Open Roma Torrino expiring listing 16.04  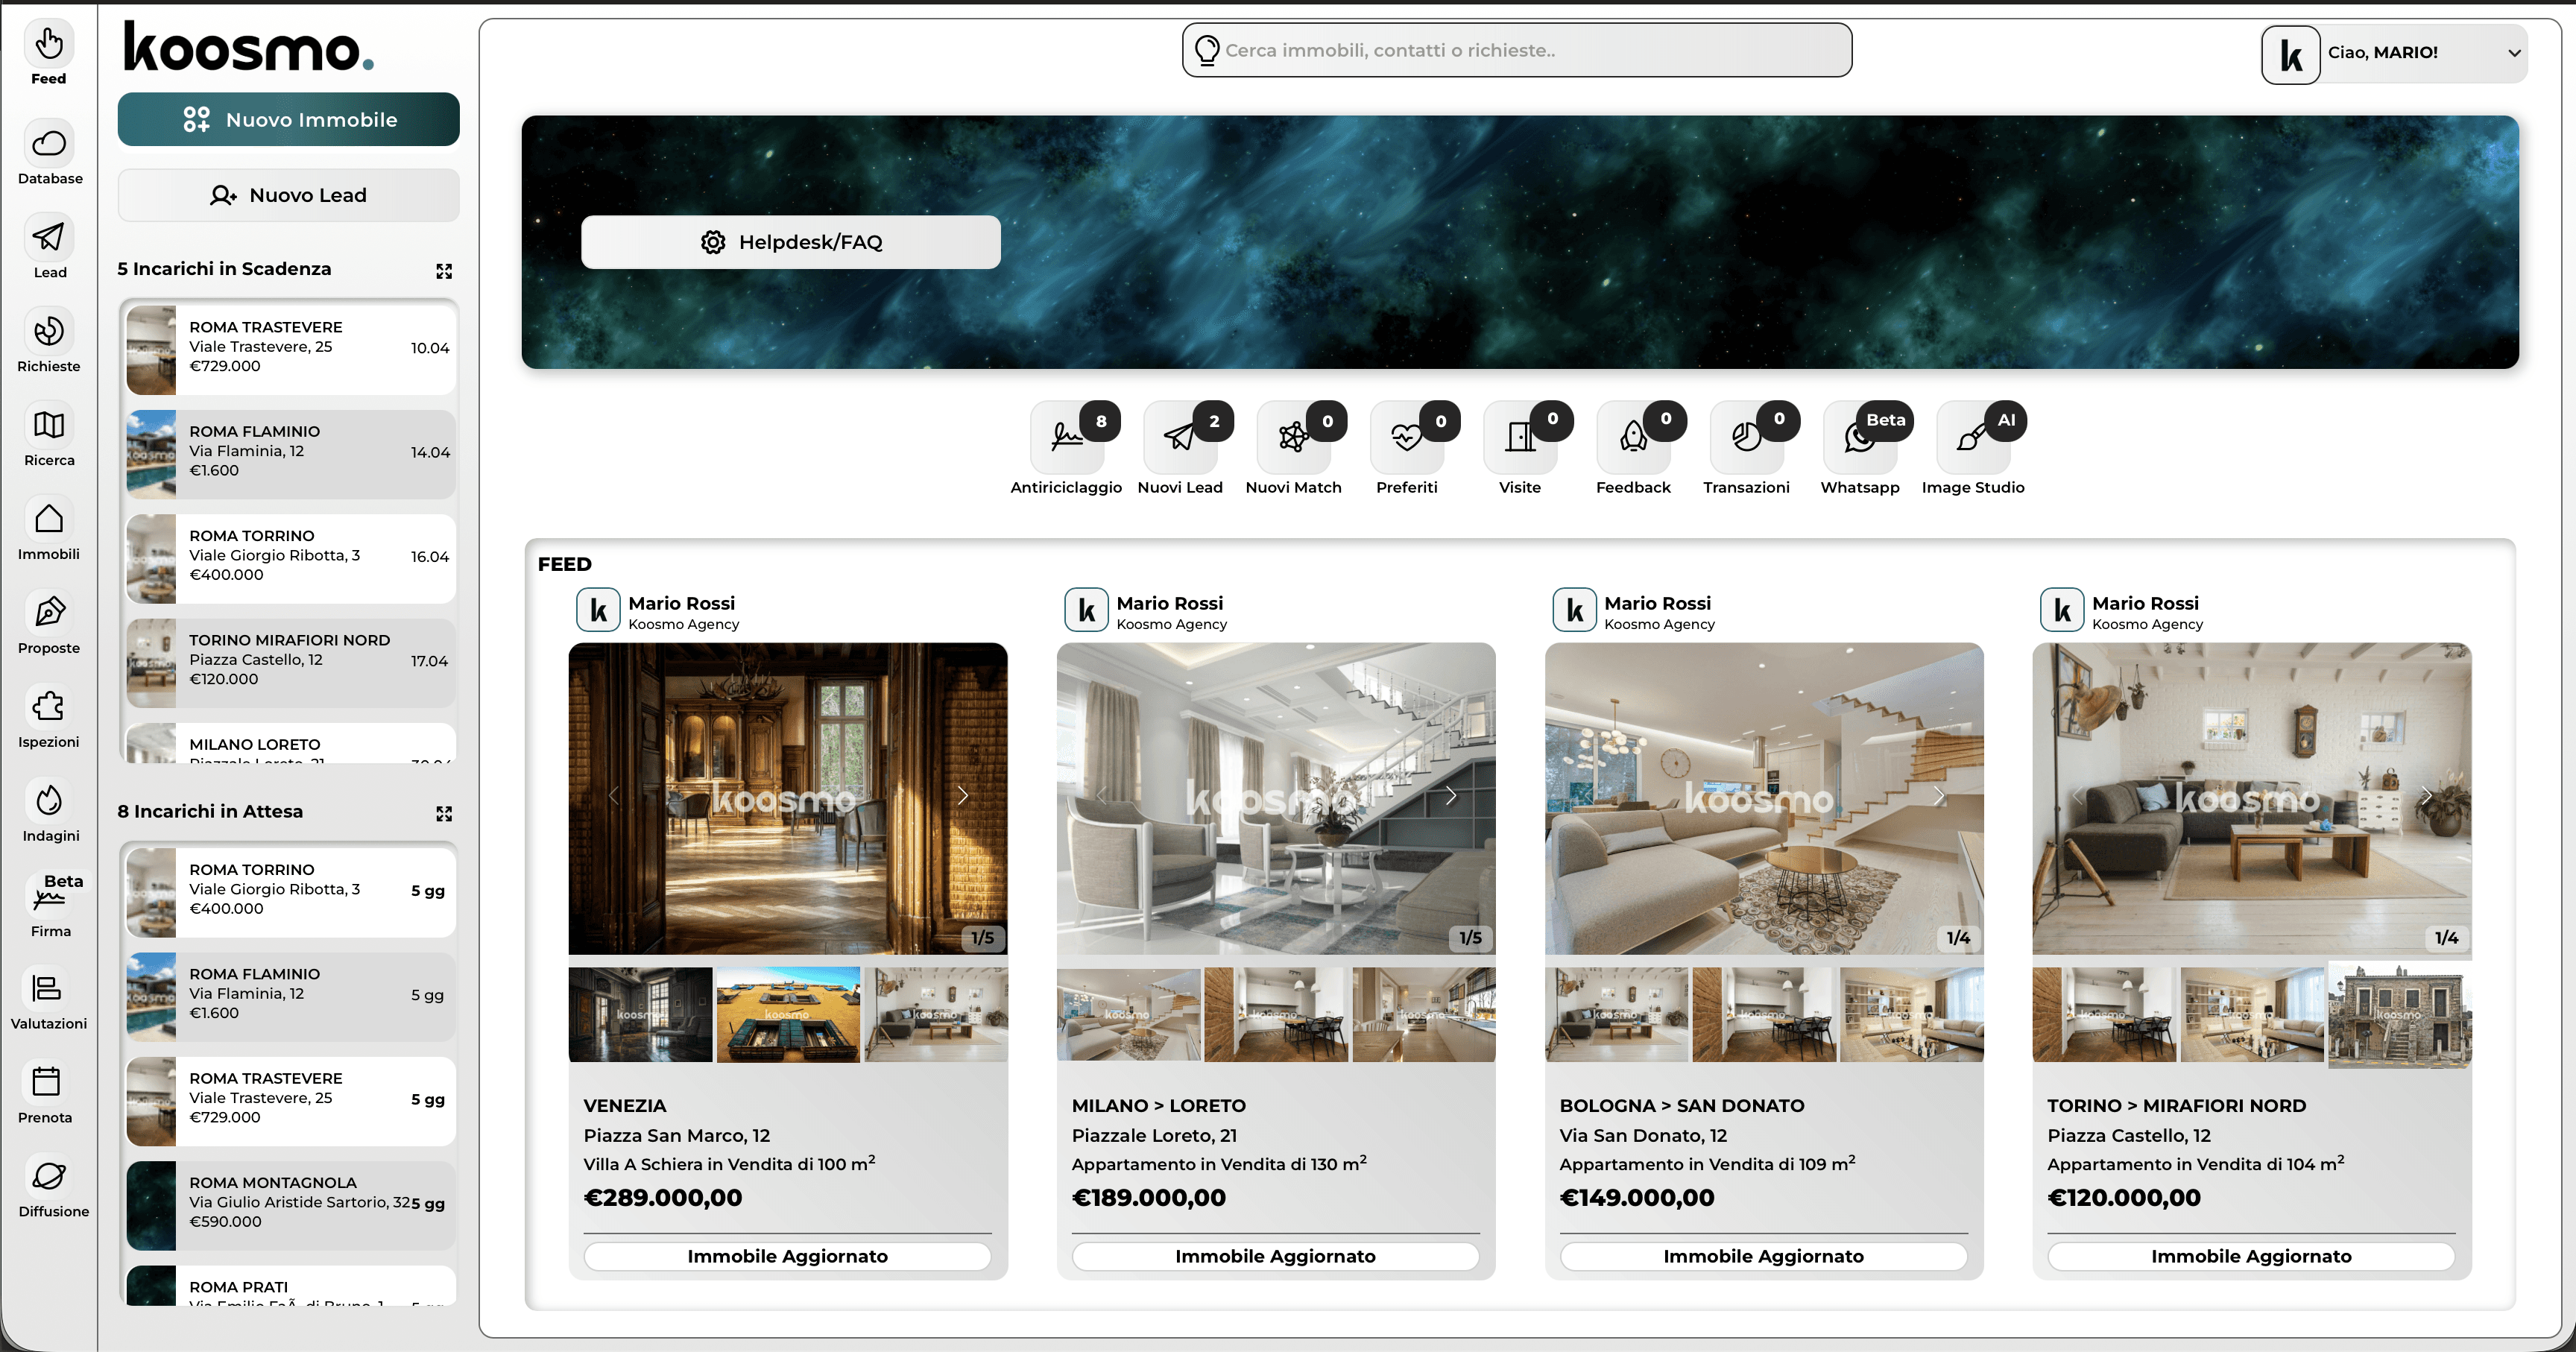(291, 558)
